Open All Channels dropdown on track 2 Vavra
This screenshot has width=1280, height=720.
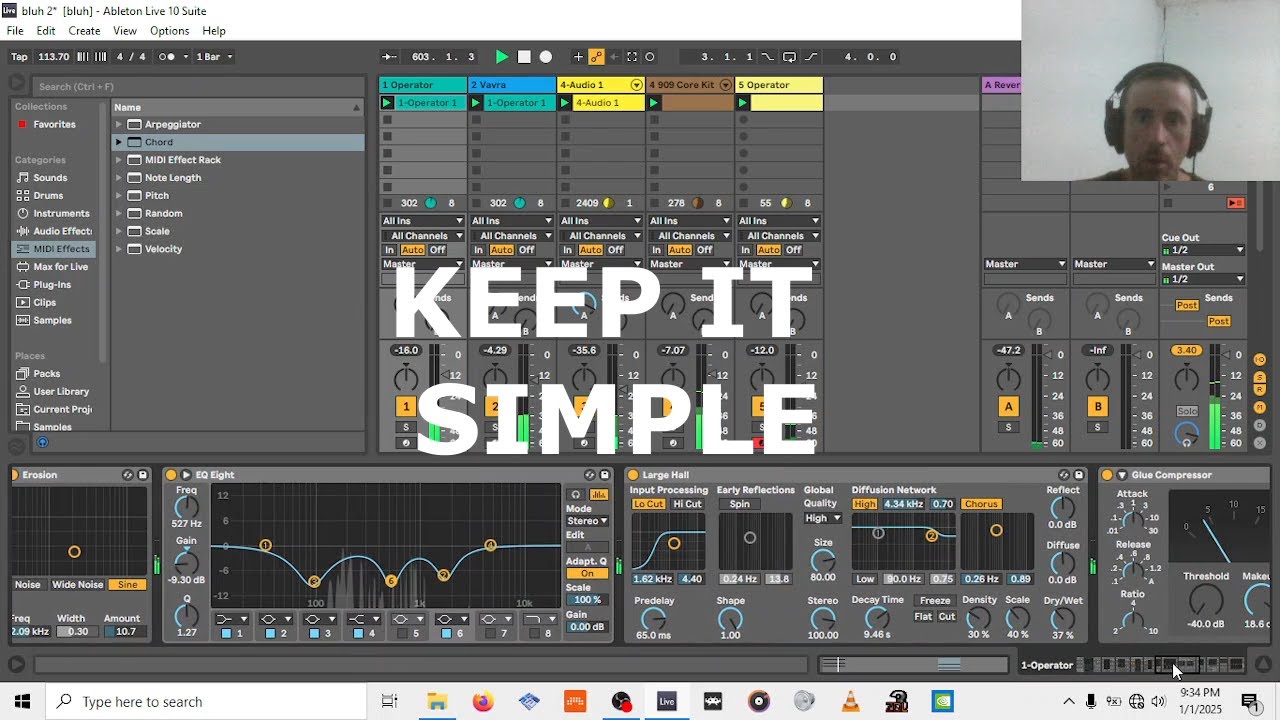511,236
